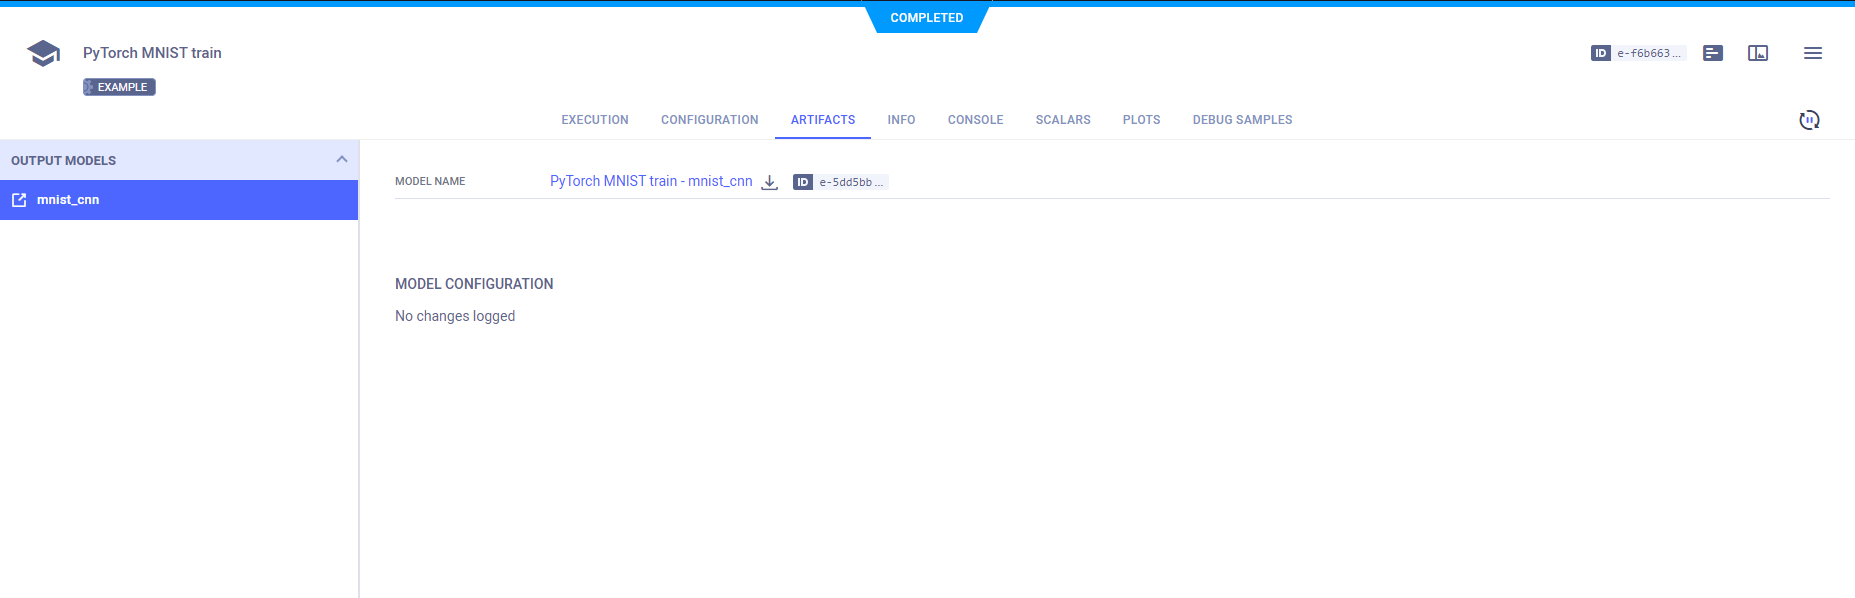Go to the Info tab

[901, 120]
